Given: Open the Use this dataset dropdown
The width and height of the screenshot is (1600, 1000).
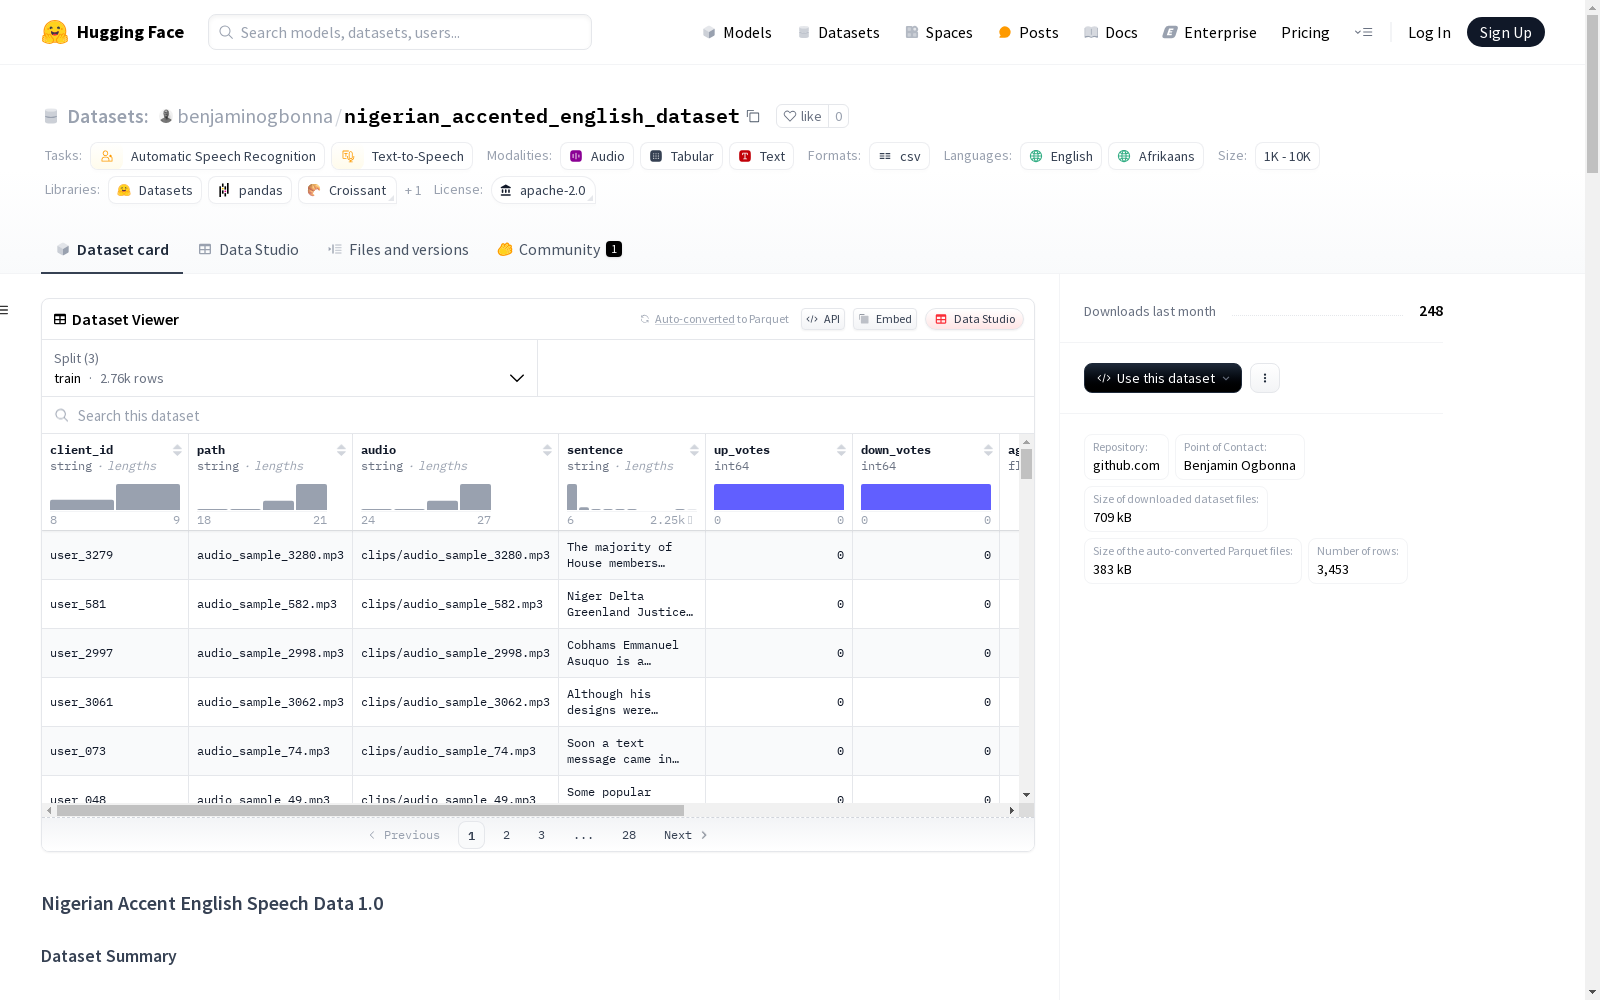Looking at the screenshot, I should coord(1163,378).
